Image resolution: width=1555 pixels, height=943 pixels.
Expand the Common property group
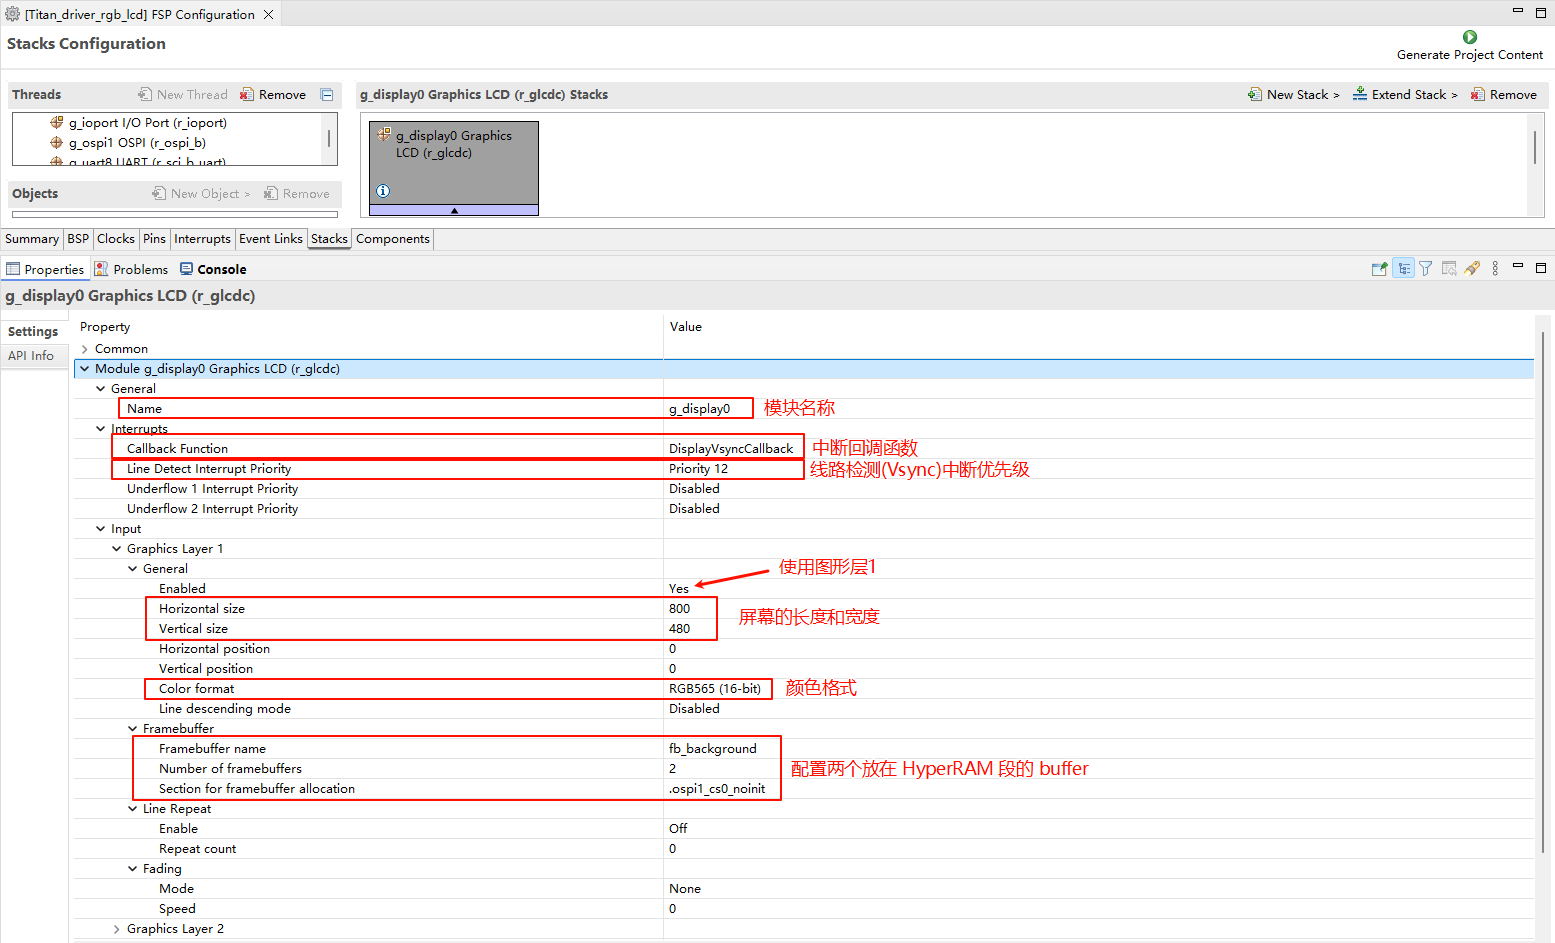point(85,349)
